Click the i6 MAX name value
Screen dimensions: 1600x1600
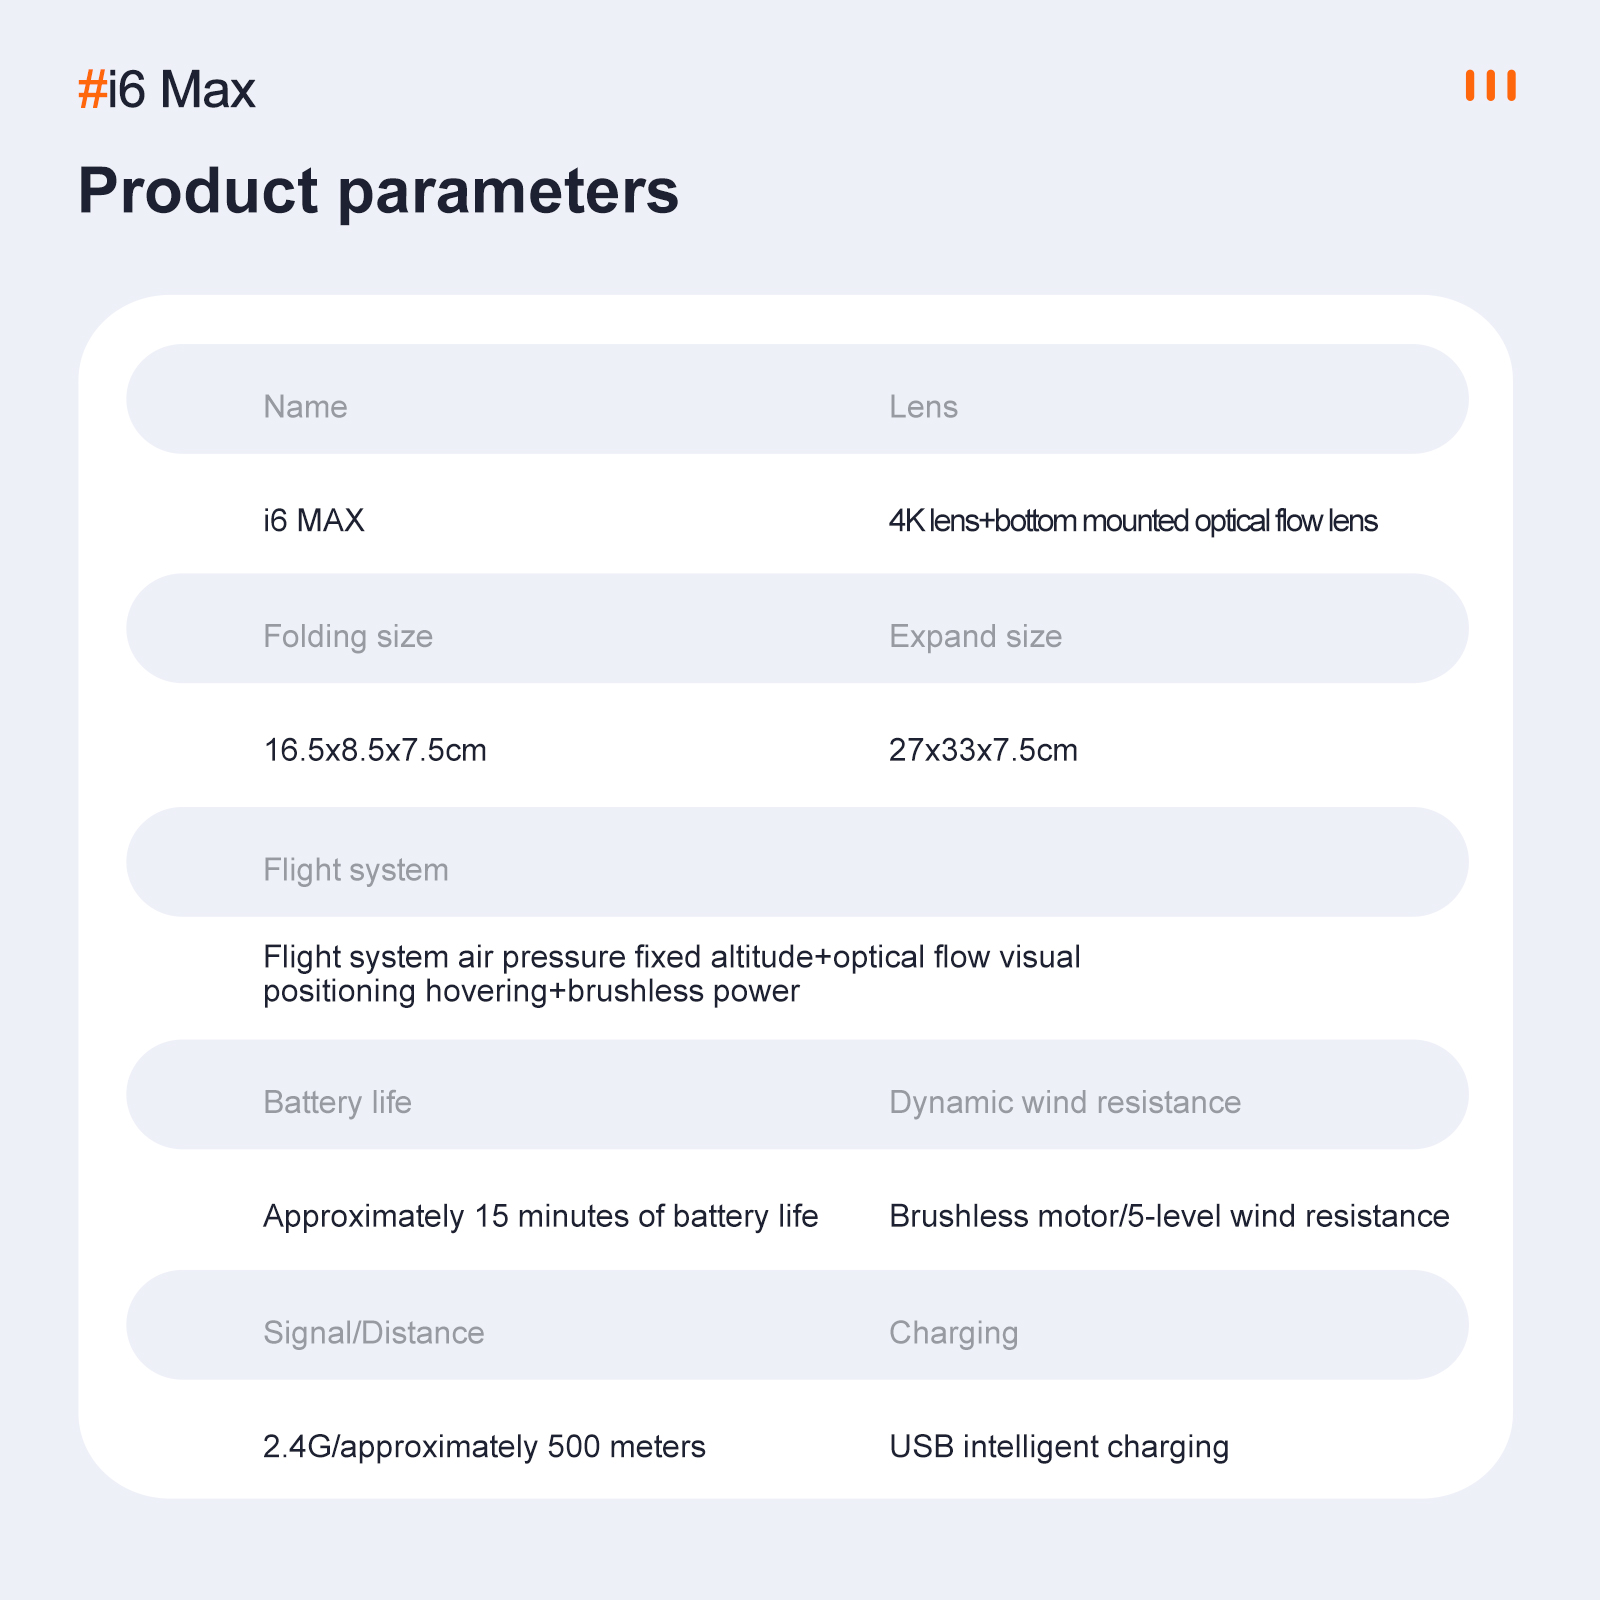tap(313, 520)
